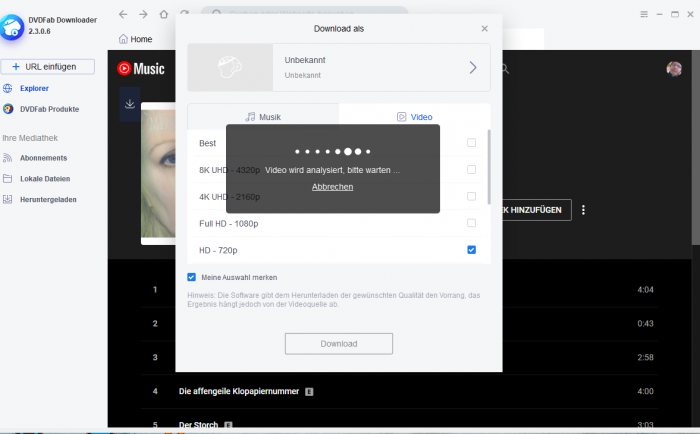
Task: Open Lokale Dateien in the sidebar
Action: pos(45,179)
